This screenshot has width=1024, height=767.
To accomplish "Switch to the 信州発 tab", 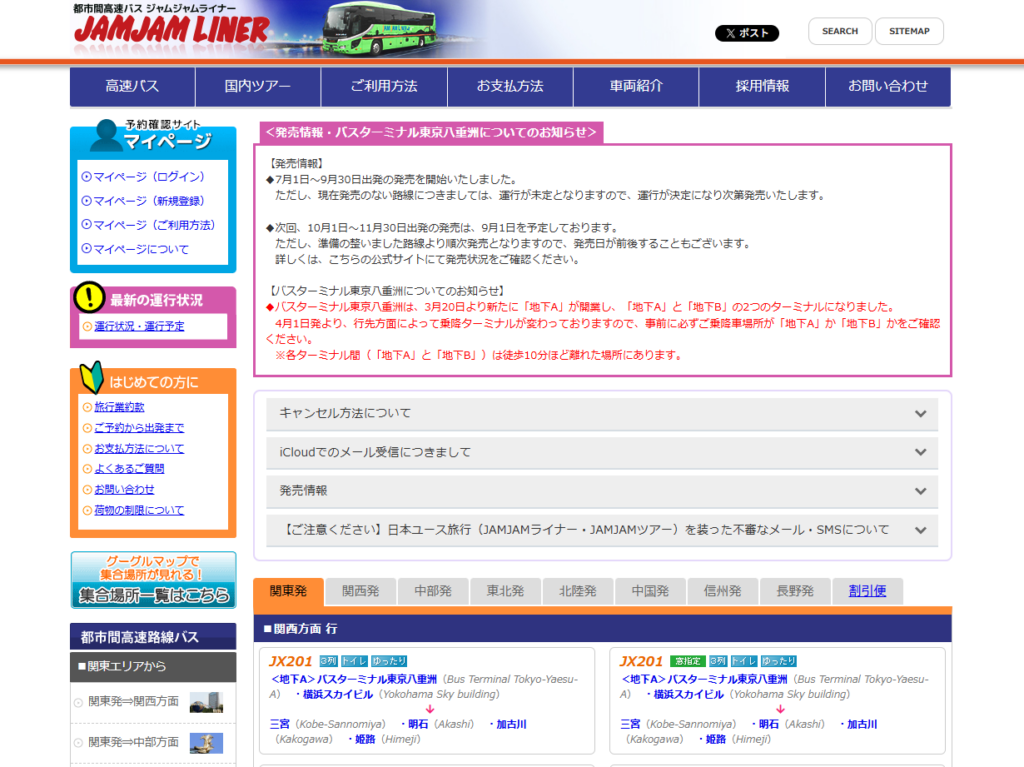I will (x=722, y=592).
